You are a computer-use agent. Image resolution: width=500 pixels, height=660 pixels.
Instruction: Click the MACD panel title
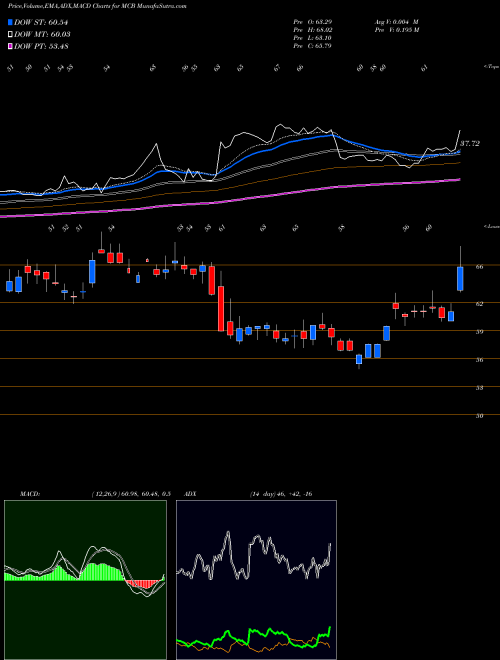(x=30, y=494)
